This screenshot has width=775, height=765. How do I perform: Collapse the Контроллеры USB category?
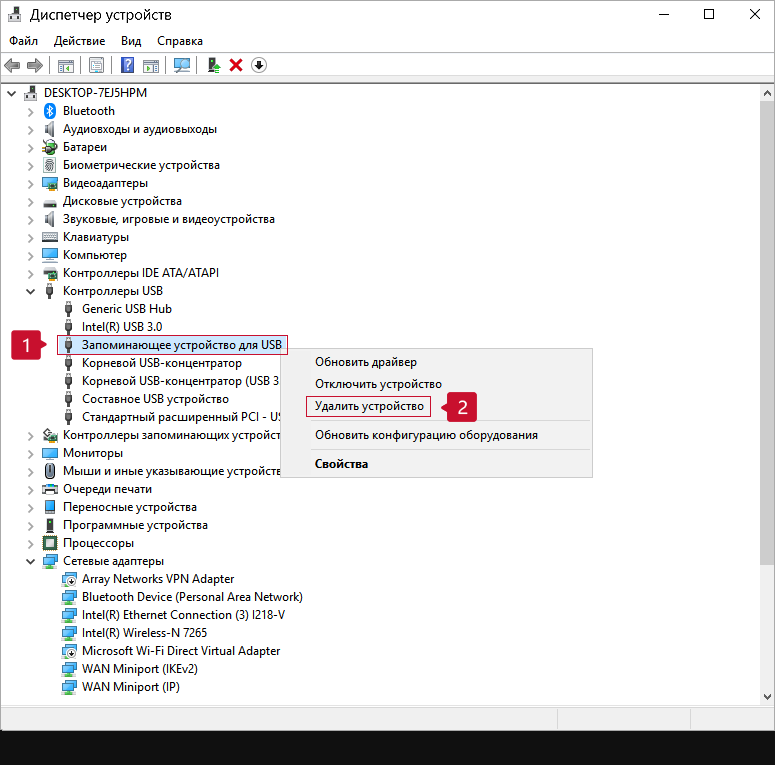click(x=30, y=291)
